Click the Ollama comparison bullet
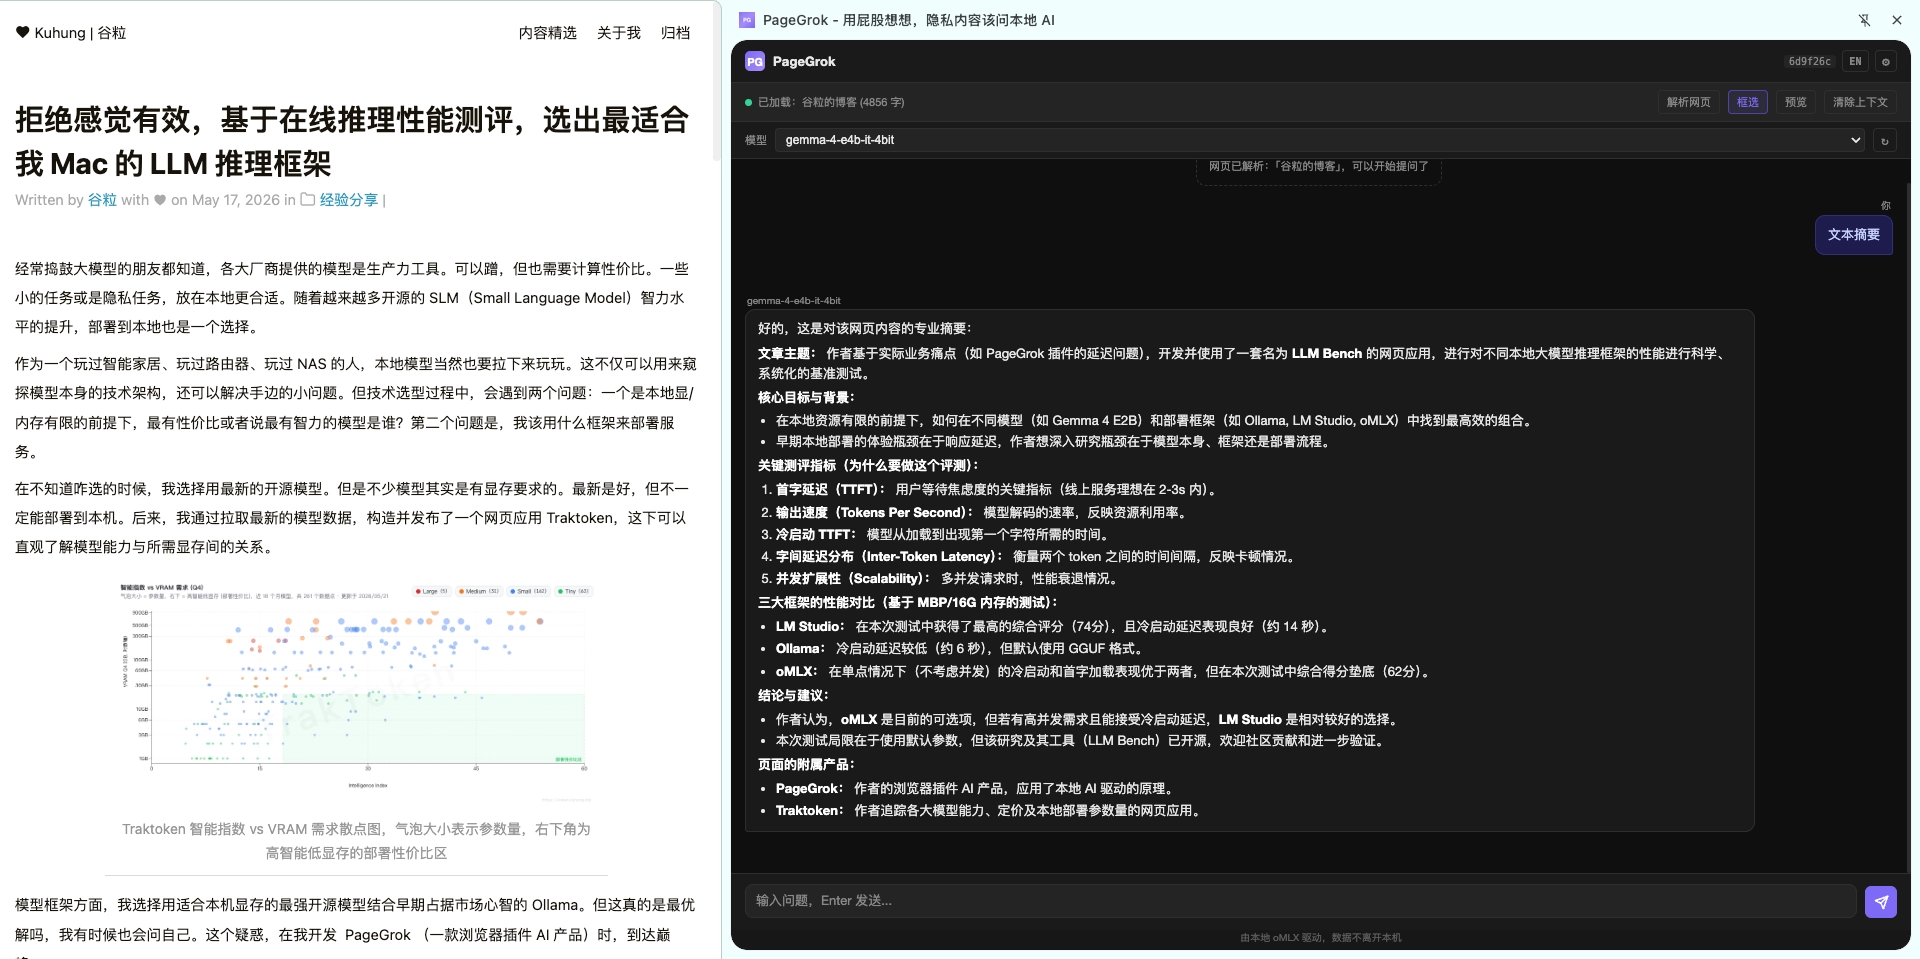The width and height of the screenshot is (1920, 959). click(x=962, y=649)
